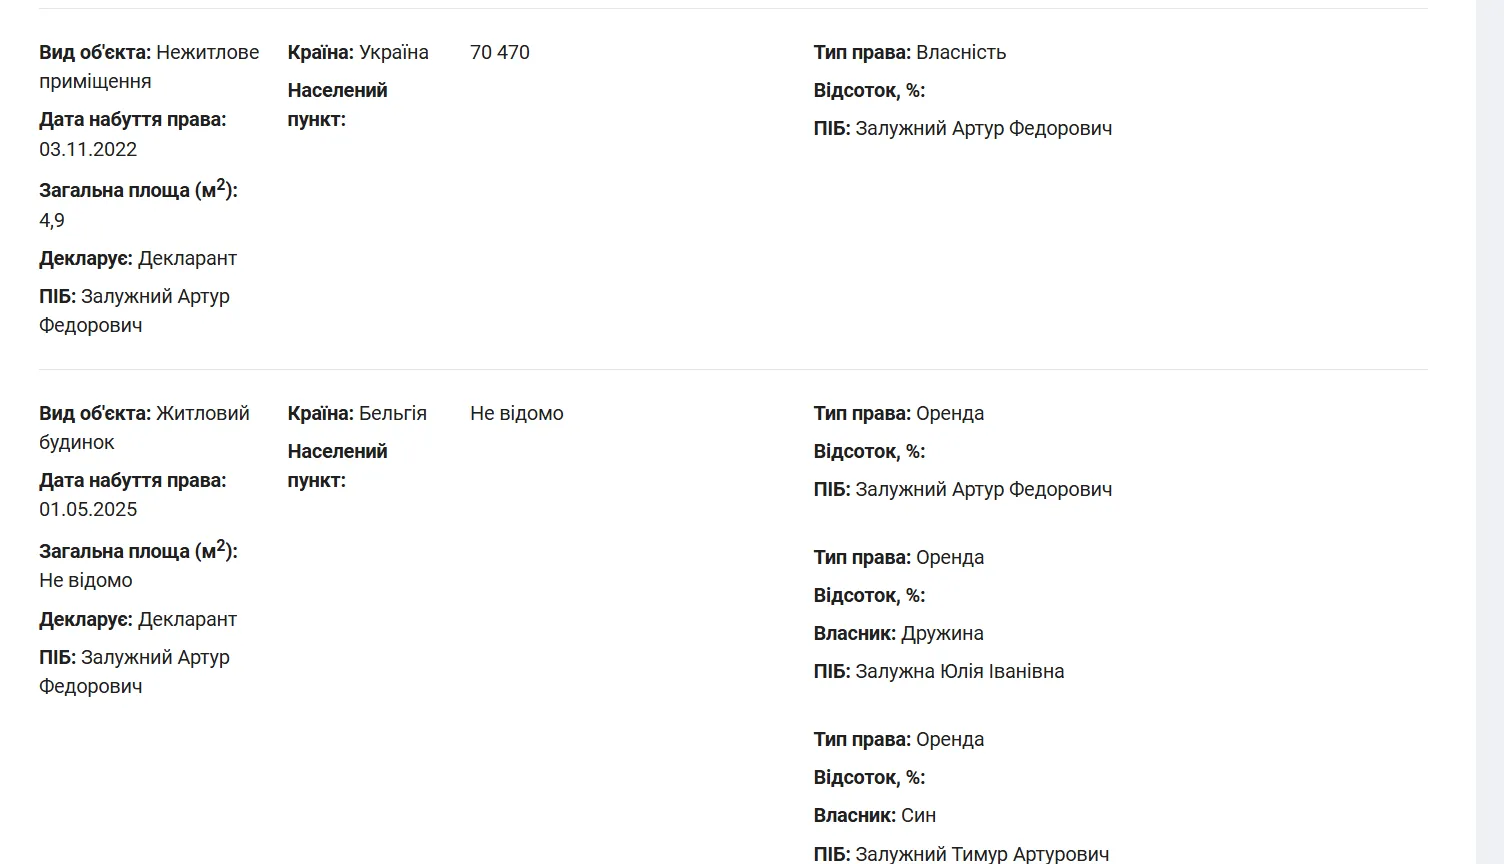
Task: Click the vertical scrollbar track on right
Action: tap(1489, 432)
